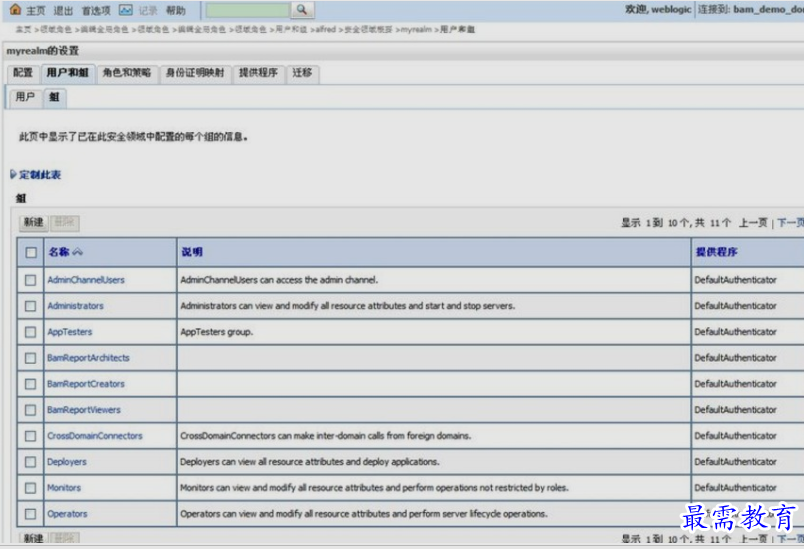The width and height of the screenshot is (804, 549).
Task: Select the 组 sub-tab
Action: pyautogui.click(x=54, y=97)
